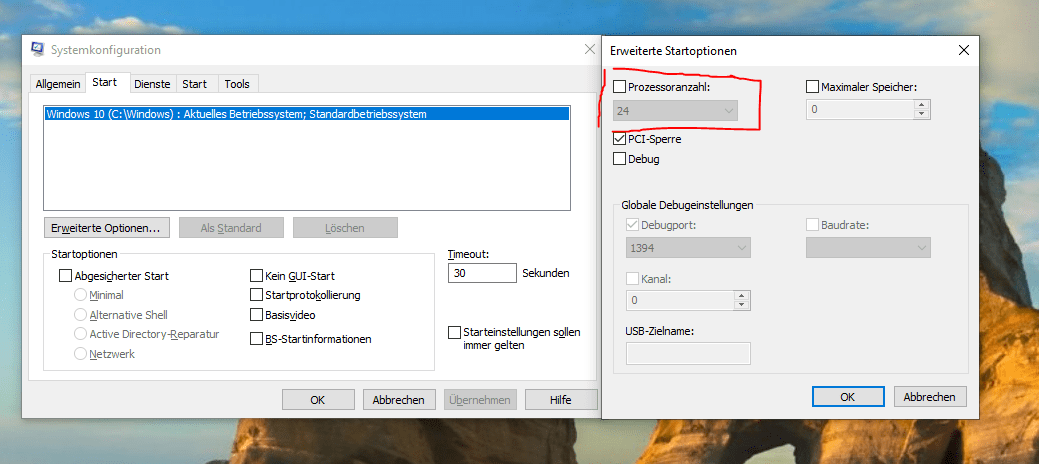Screen dimensions: 1039x464
Task: Enable Maximaler Speicher checkbox
Action: pyautogui.click(x=812, y=86)
